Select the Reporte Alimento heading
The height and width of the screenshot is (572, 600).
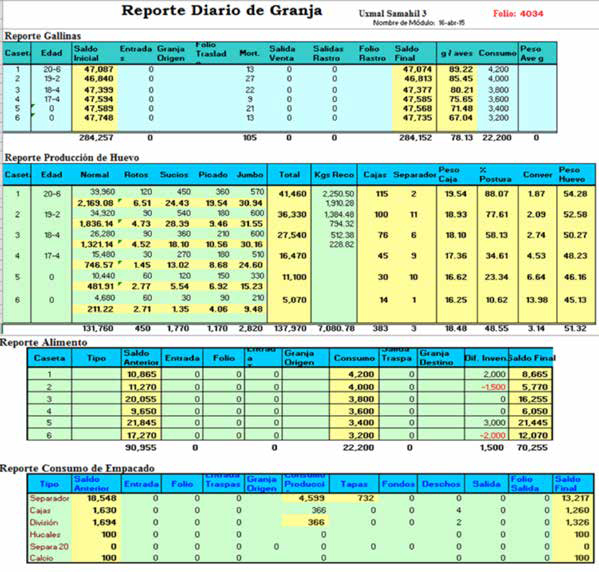click(x=44, y=342)
